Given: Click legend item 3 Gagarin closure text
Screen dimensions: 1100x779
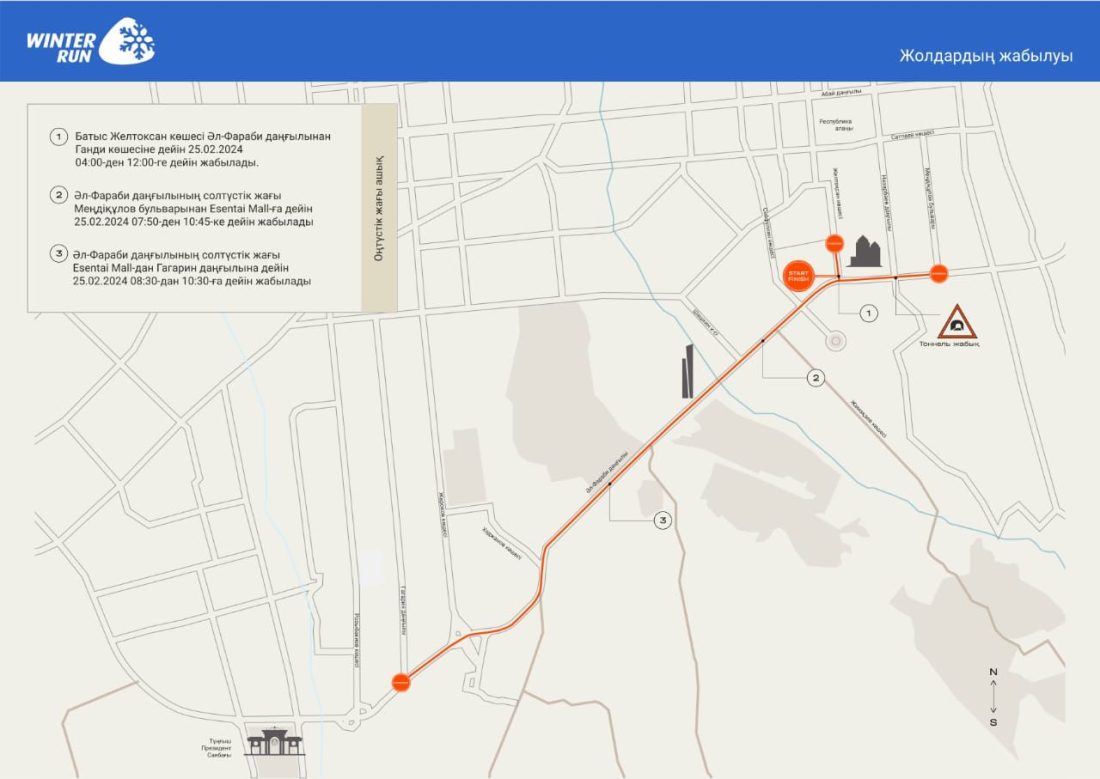Looking at the screenshot, I should pos(192,268).
